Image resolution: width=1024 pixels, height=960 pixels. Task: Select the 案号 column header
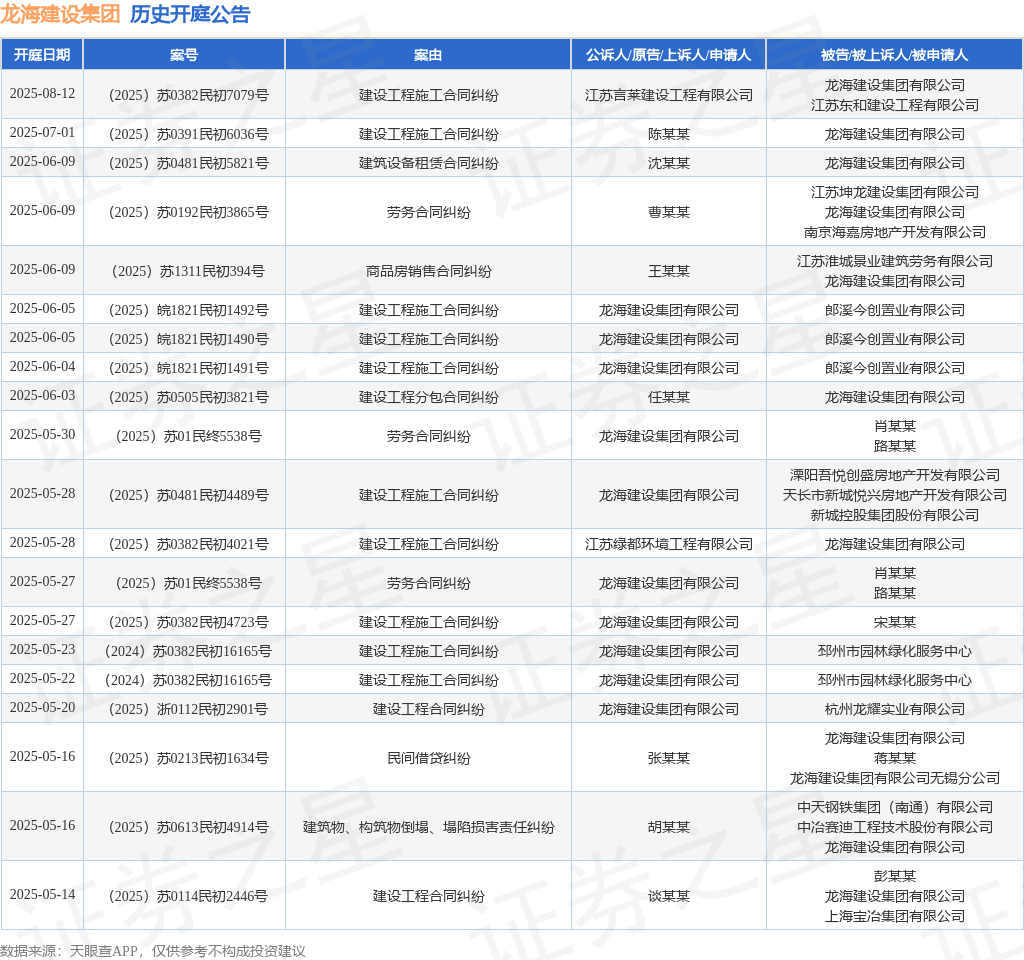[x=184, y=55]
